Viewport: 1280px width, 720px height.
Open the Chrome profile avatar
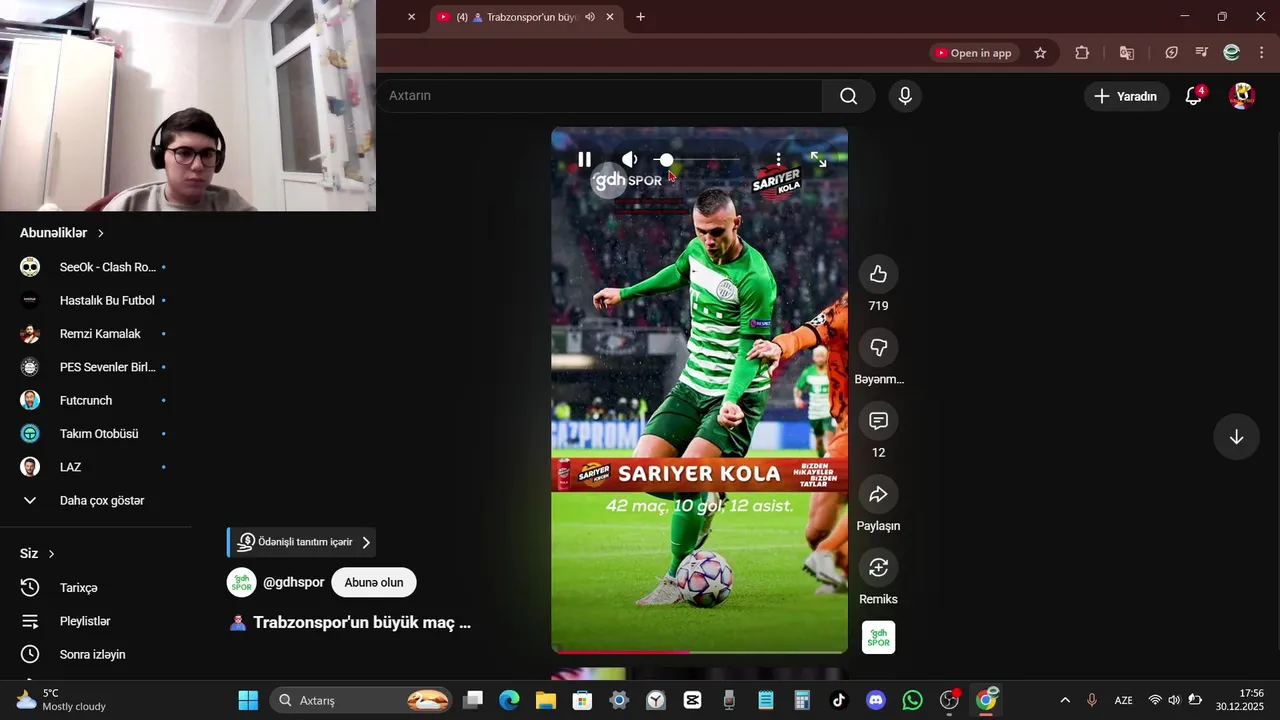pyautogui.click(x=1232, y=53)
